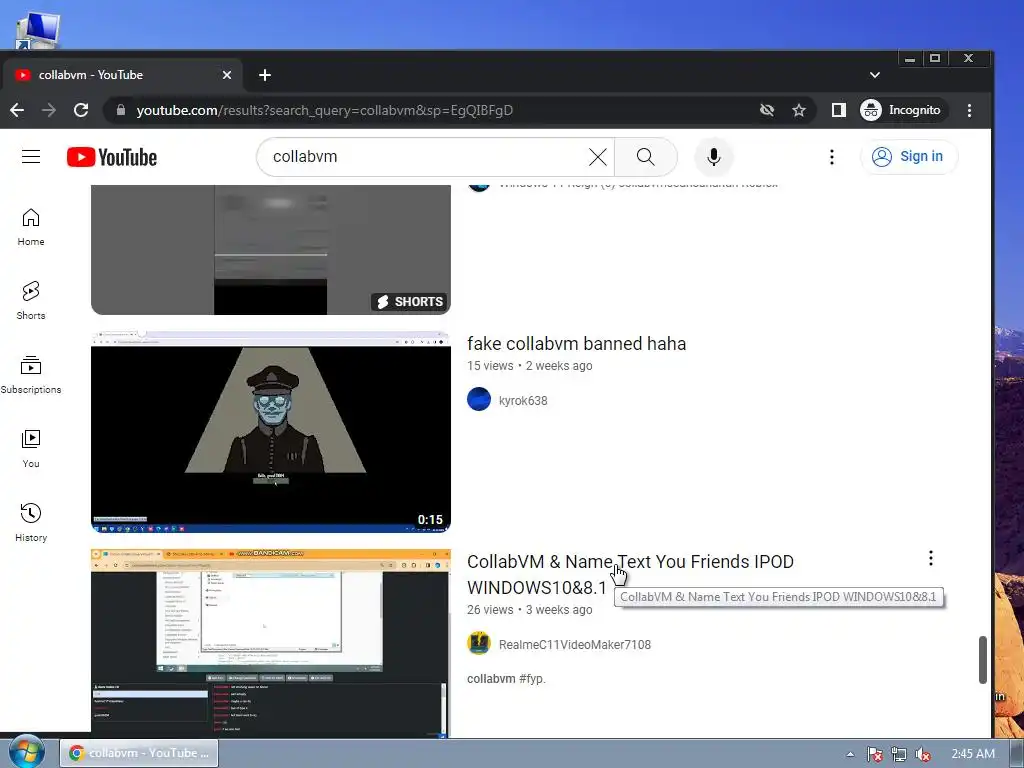The height and width of the screenshot is (768, 1024).
Task: Click the 'collabvm #fyp.' description text
Action: tap(506, 679)
